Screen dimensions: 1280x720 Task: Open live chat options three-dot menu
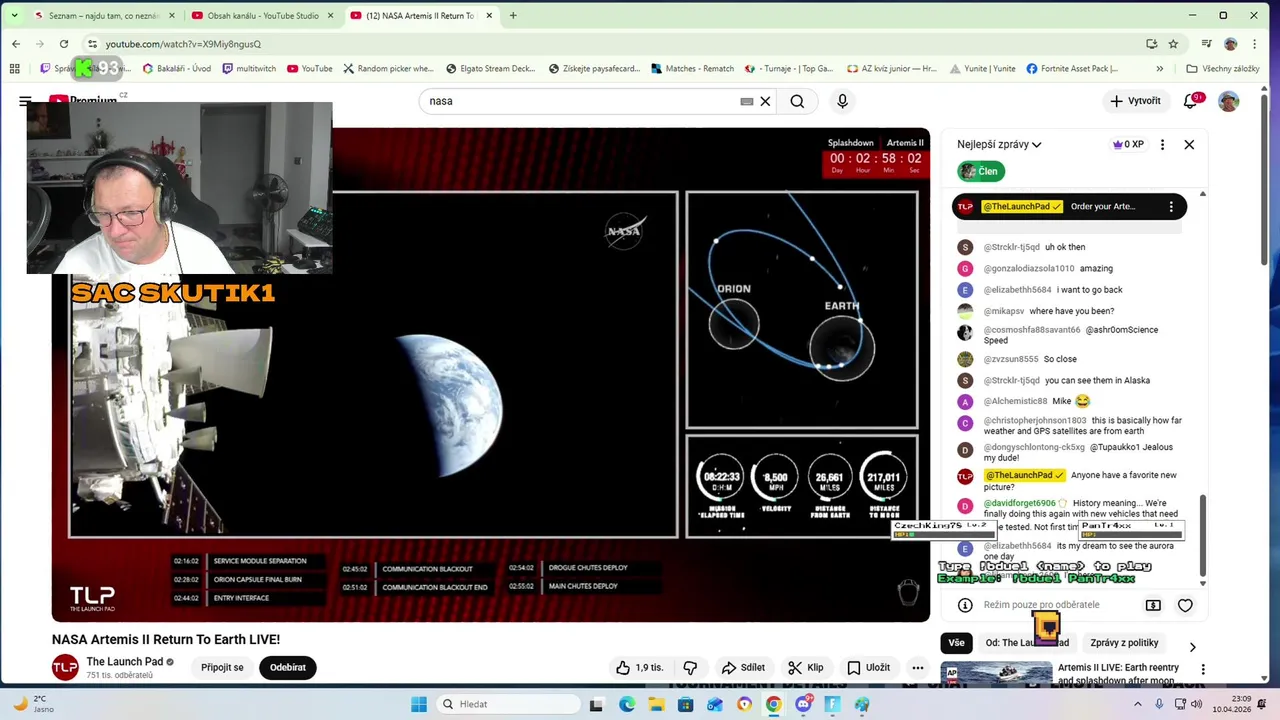pos(1162,144)
